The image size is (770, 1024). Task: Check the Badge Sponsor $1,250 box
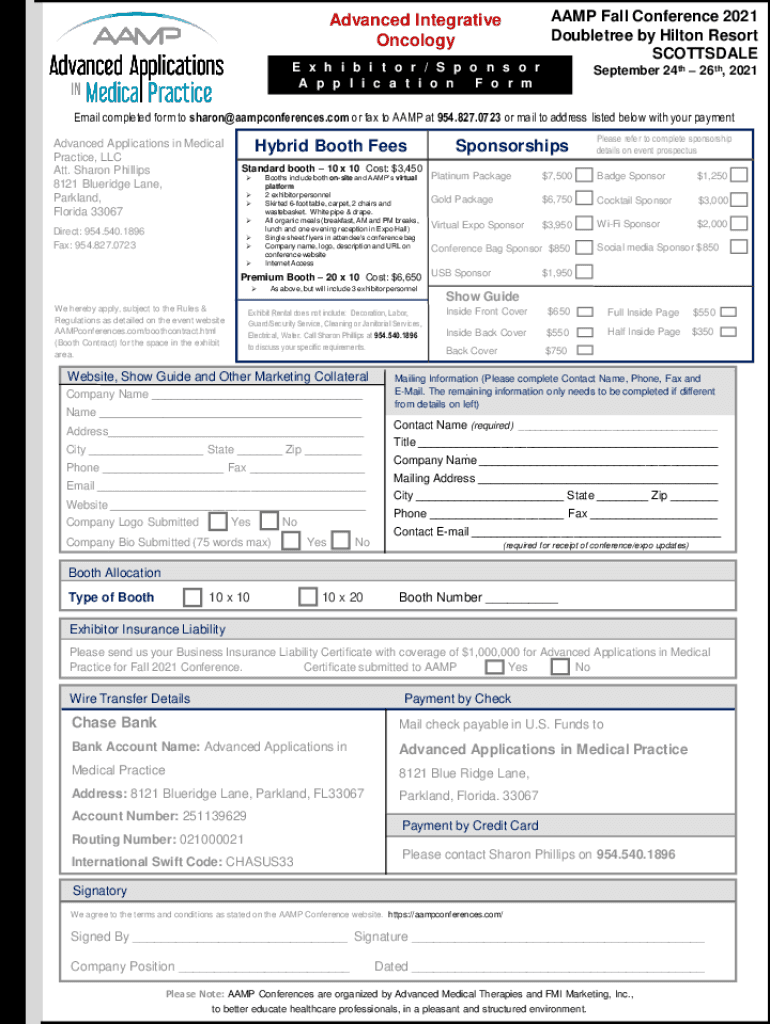pyautogui.click(x=739, y=175)
